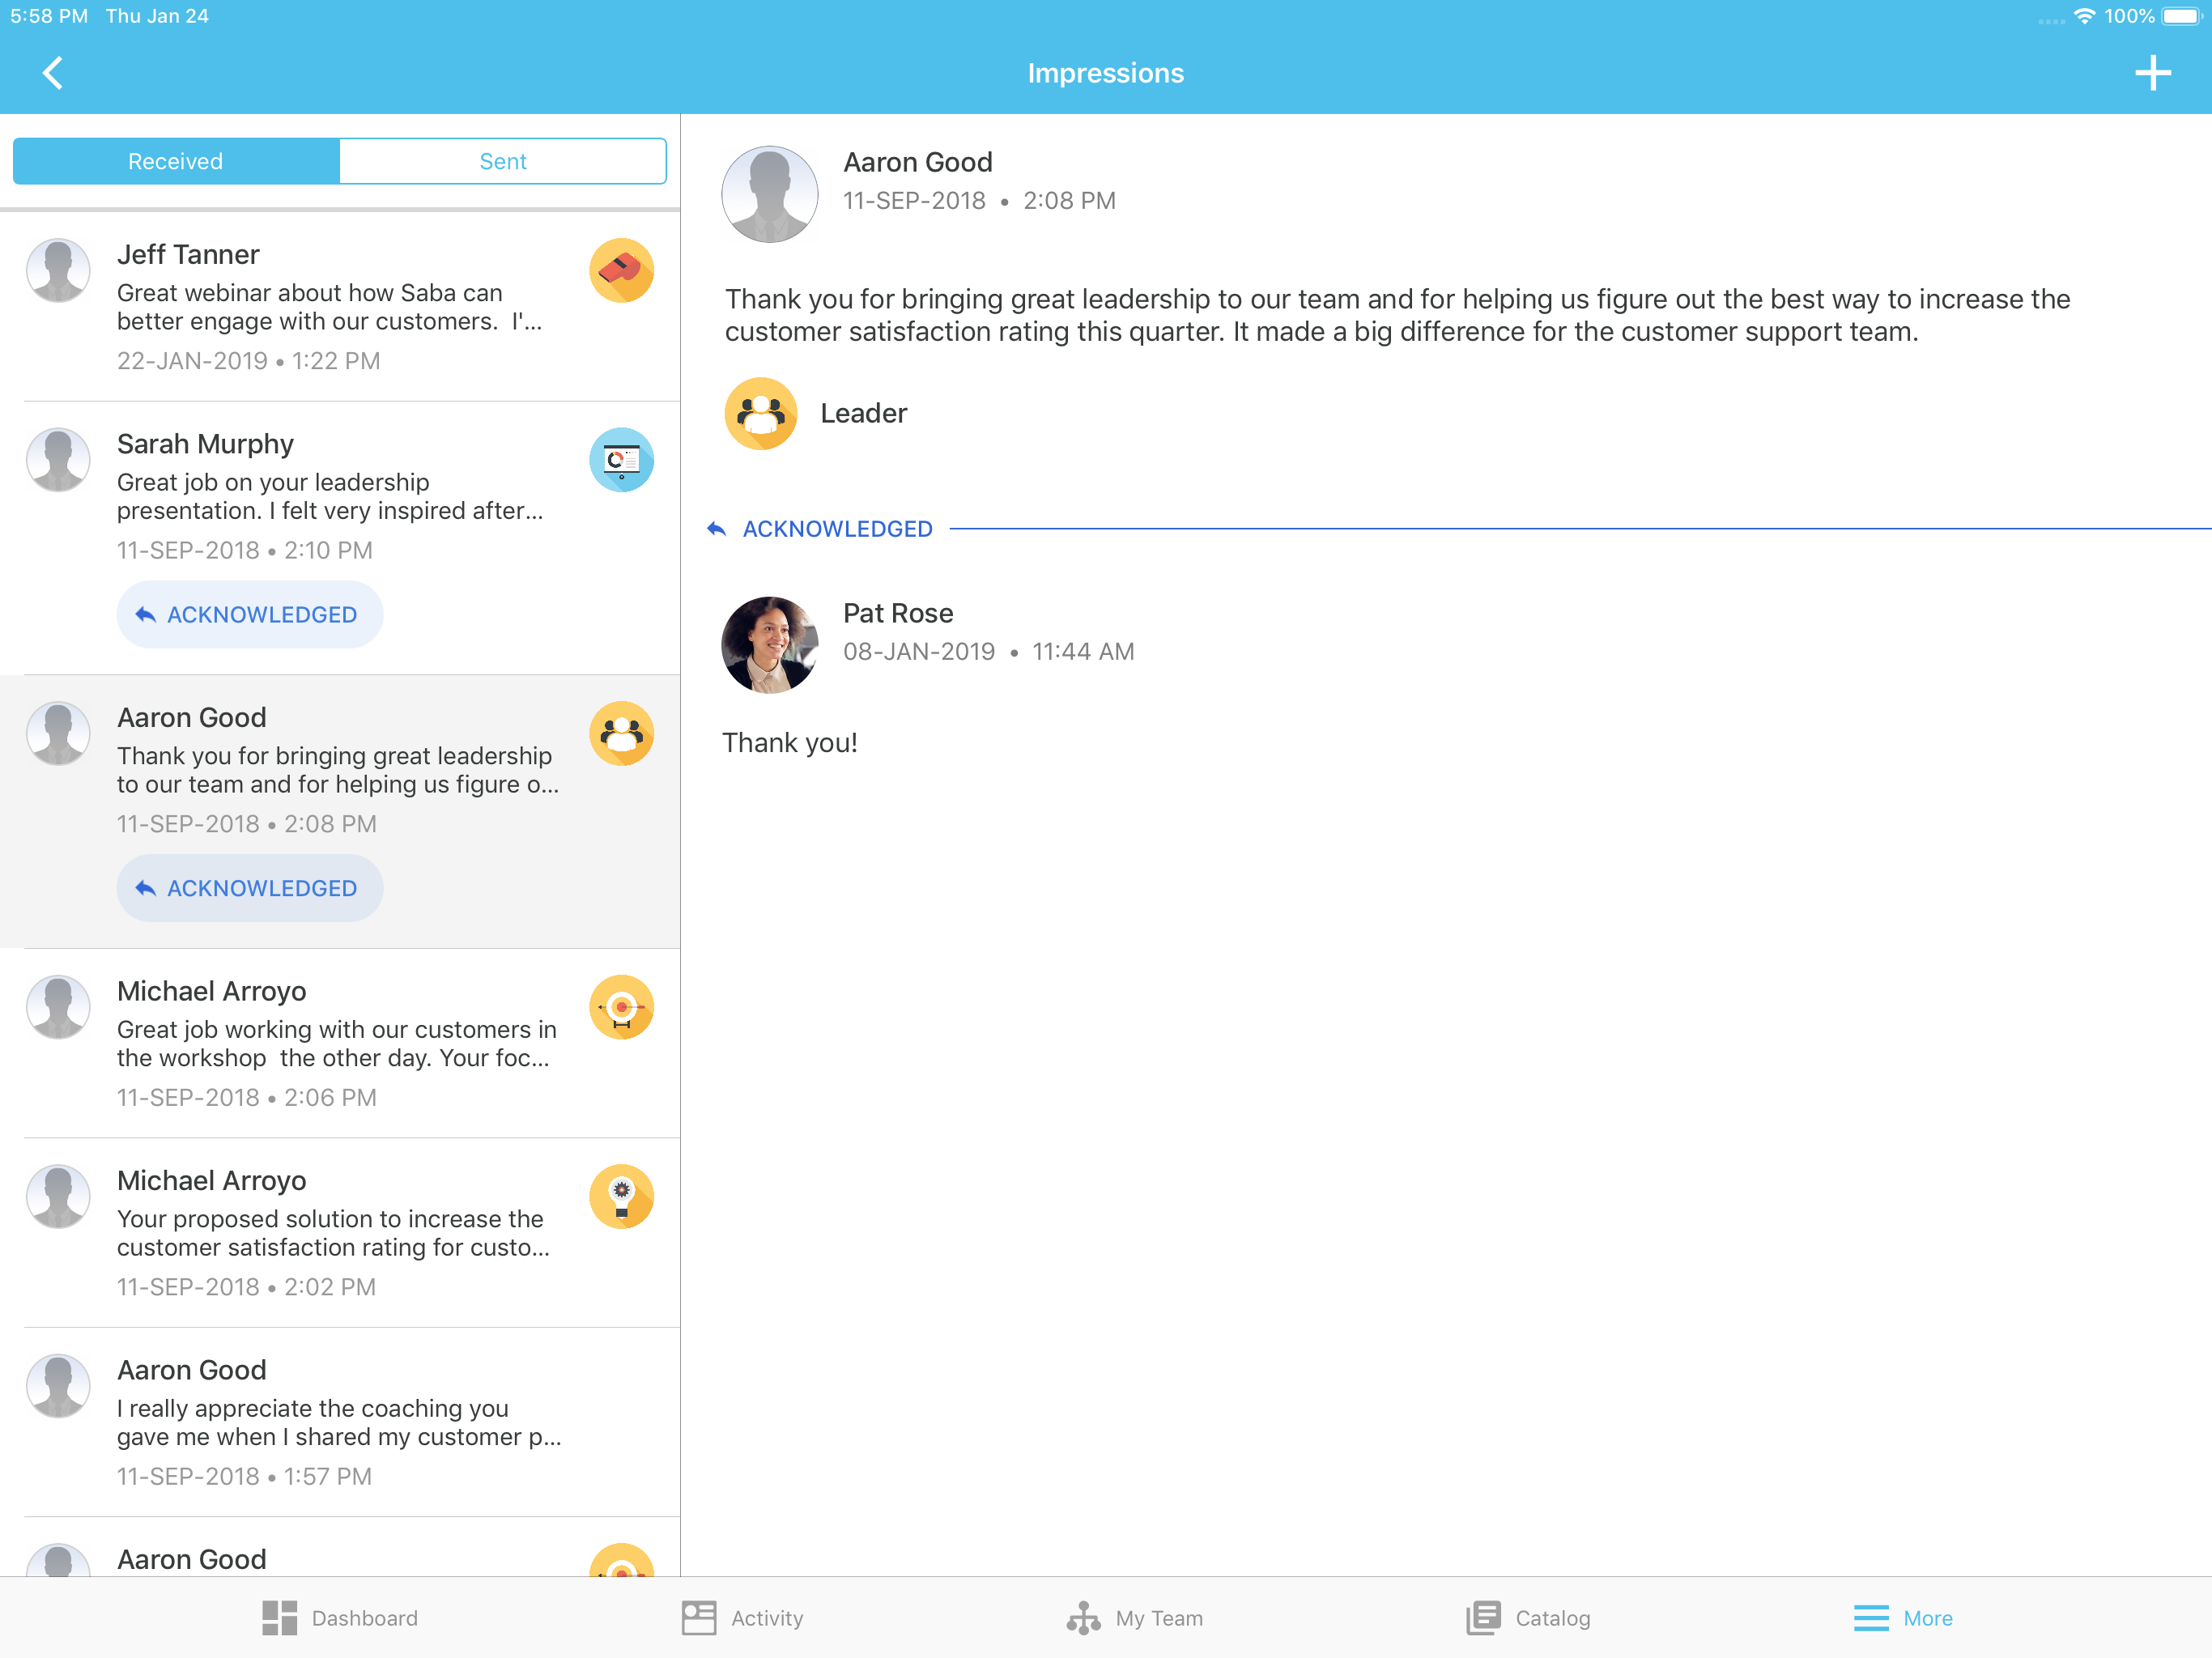
Task: Tap the presentation badge on Sarah Murphy's impression
Action: coord(621,460)
